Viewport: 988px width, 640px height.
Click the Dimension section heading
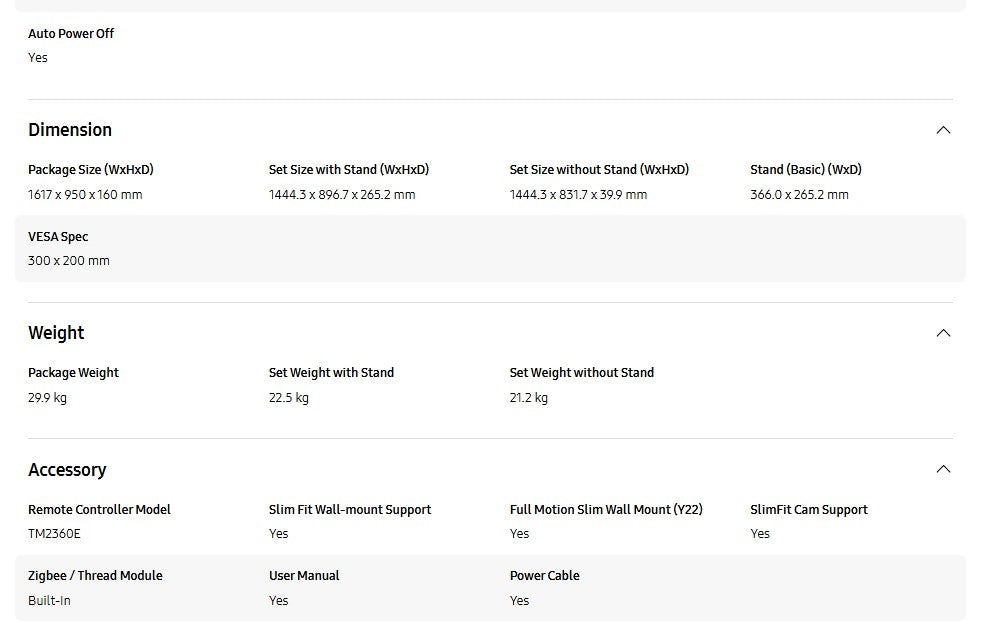[x=70, y=130]
